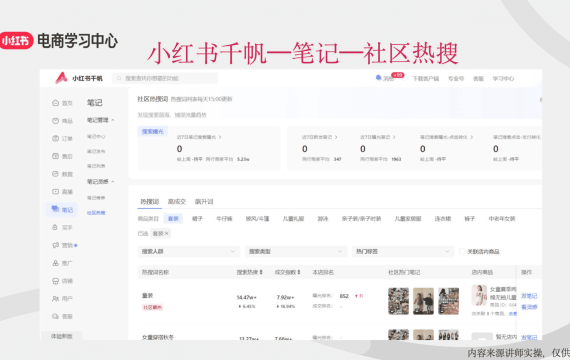Screen dimensions: 570x360
Task: Click the 女童穿搭秋冬 hot word row
Action: pos(158,337)
